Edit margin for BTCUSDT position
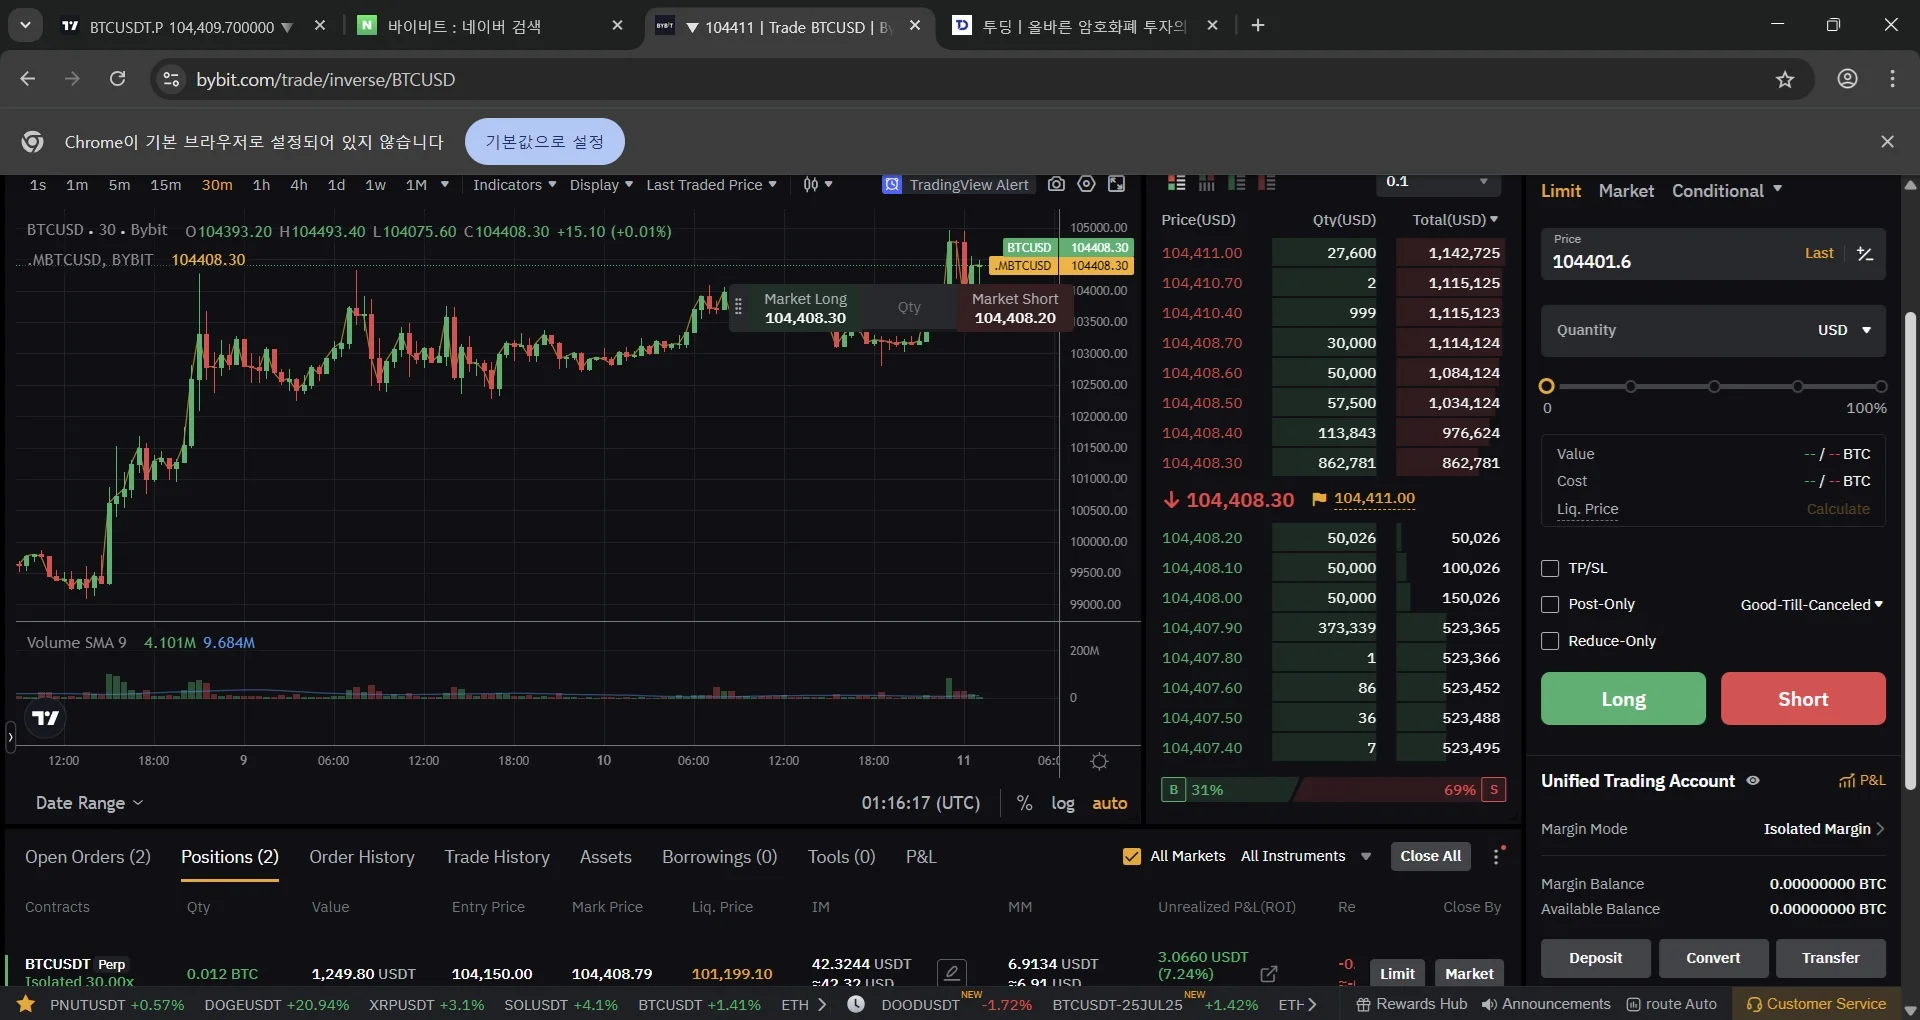1920x1020 pixels. click(x=951, y=973)
